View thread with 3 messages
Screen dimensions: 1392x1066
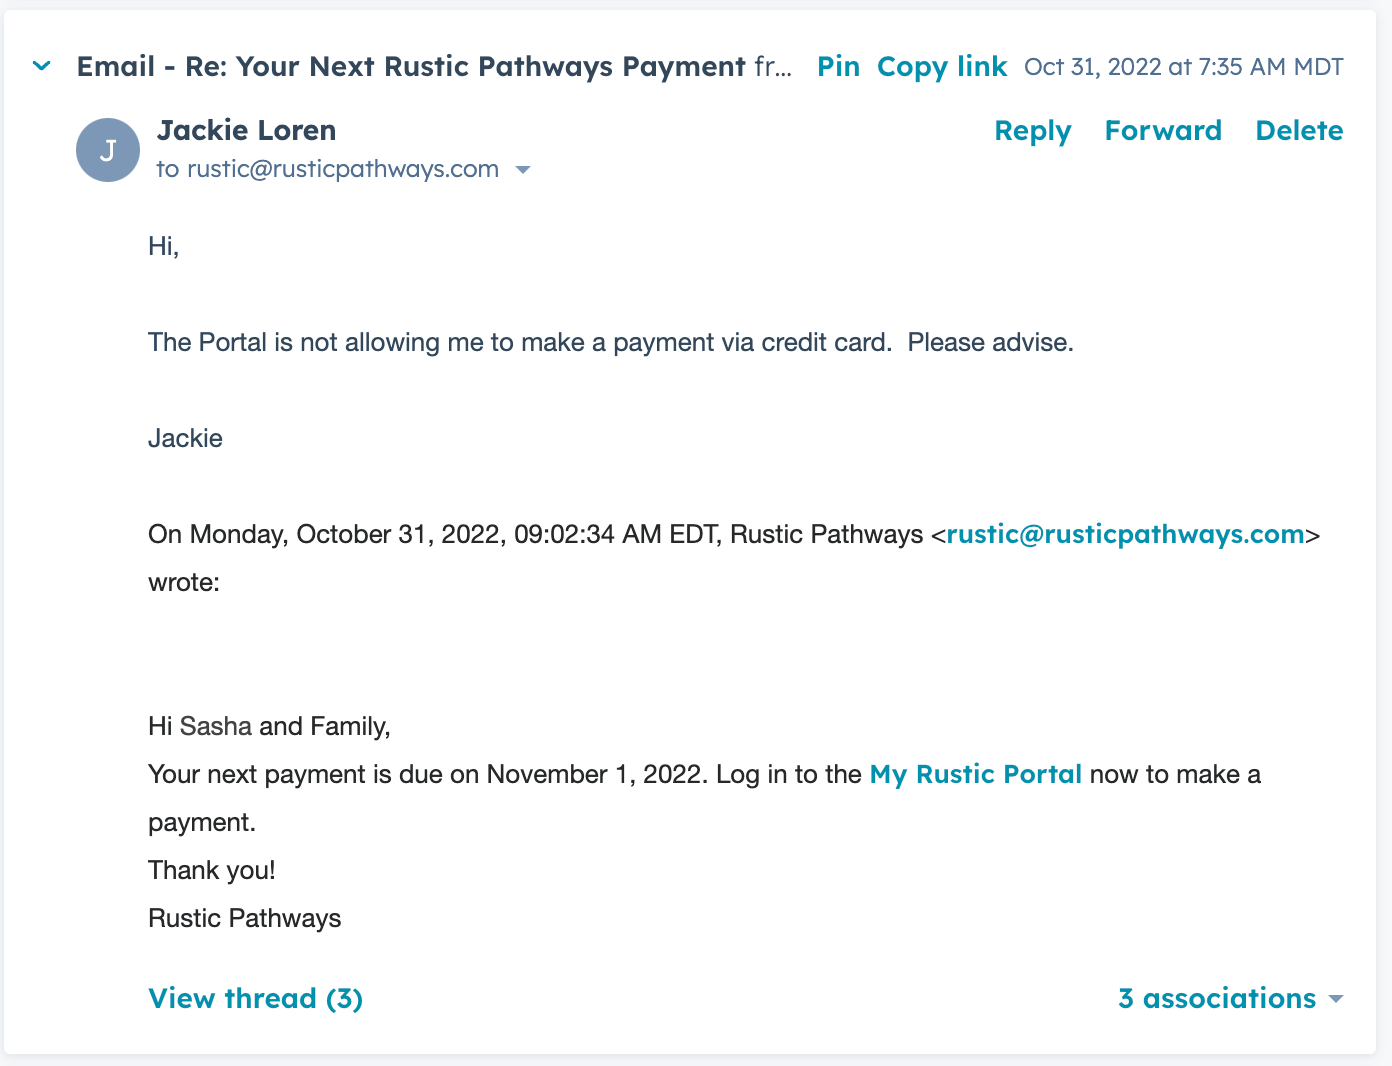tap(255, 999)
